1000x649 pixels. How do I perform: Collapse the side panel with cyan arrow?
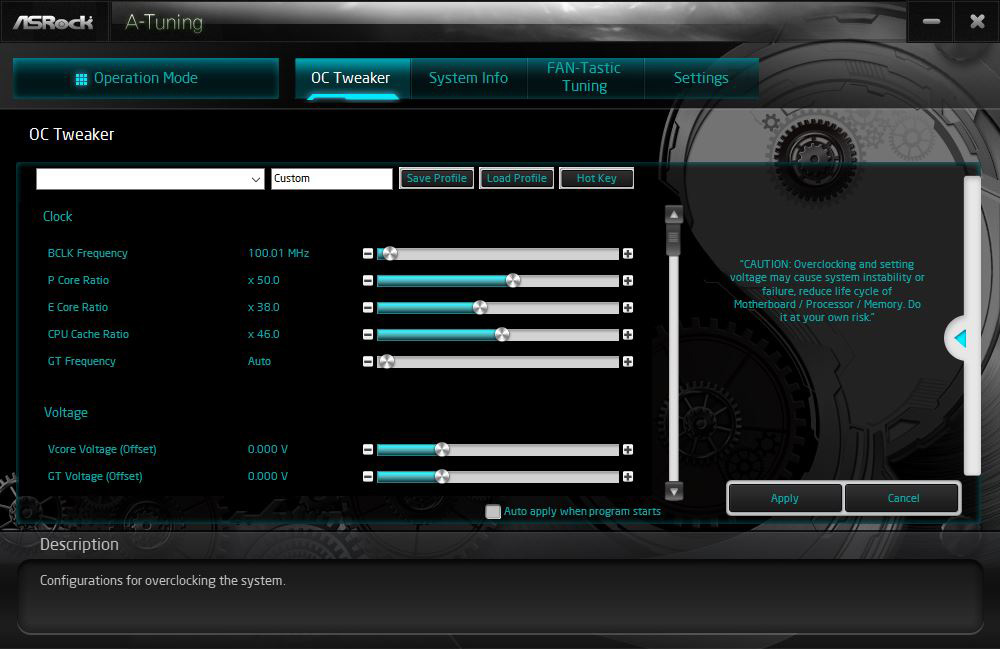click(x=960, y=339)
